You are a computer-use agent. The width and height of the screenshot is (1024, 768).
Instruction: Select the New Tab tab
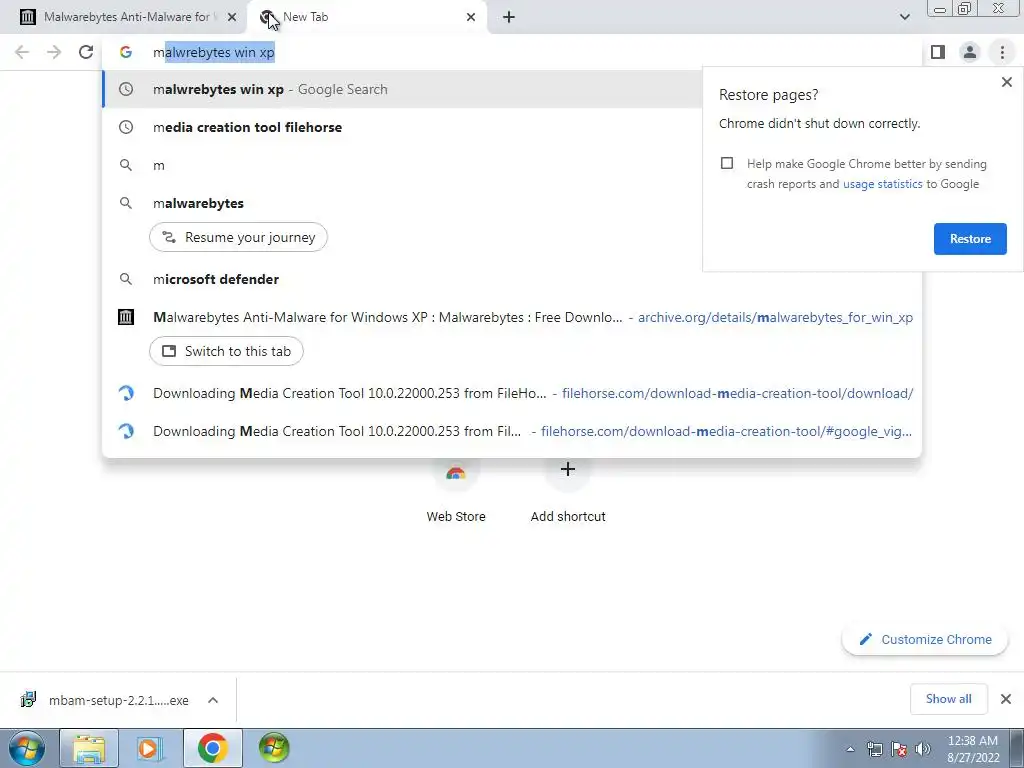pyautogui.click(x=366, y=17)
